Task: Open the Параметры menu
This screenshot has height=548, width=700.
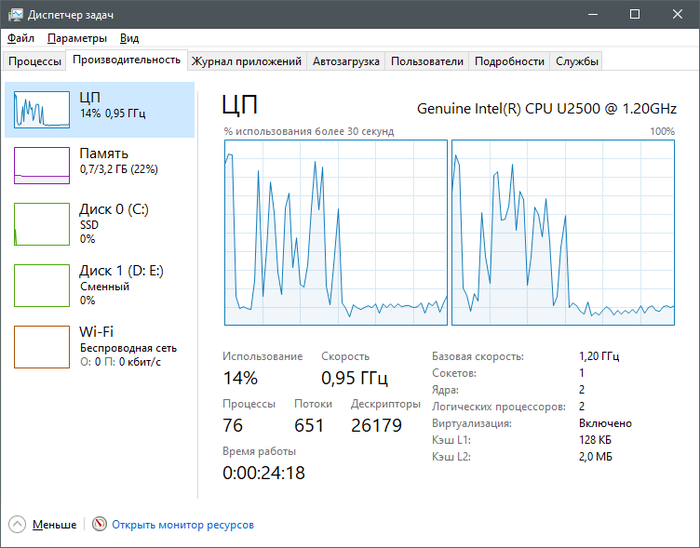Action: coord(77,38)
